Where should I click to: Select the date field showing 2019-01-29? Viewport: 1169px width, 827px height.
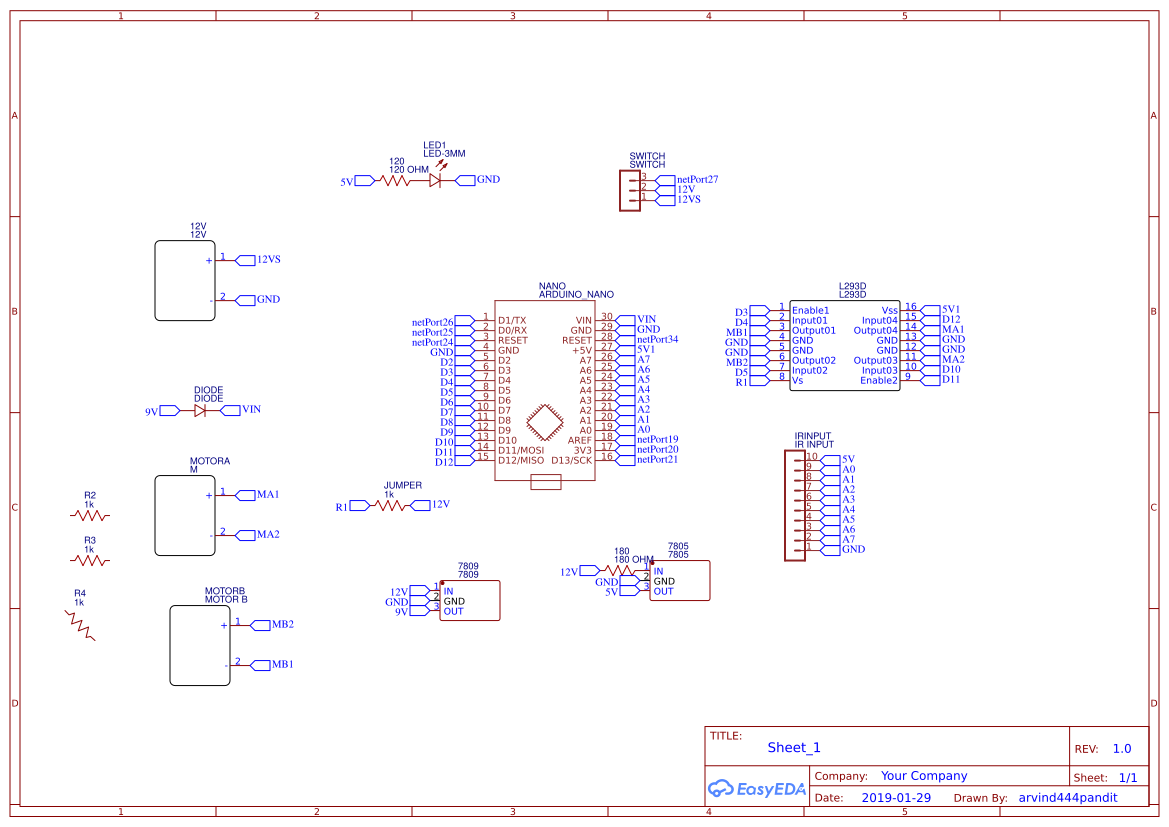896,797
